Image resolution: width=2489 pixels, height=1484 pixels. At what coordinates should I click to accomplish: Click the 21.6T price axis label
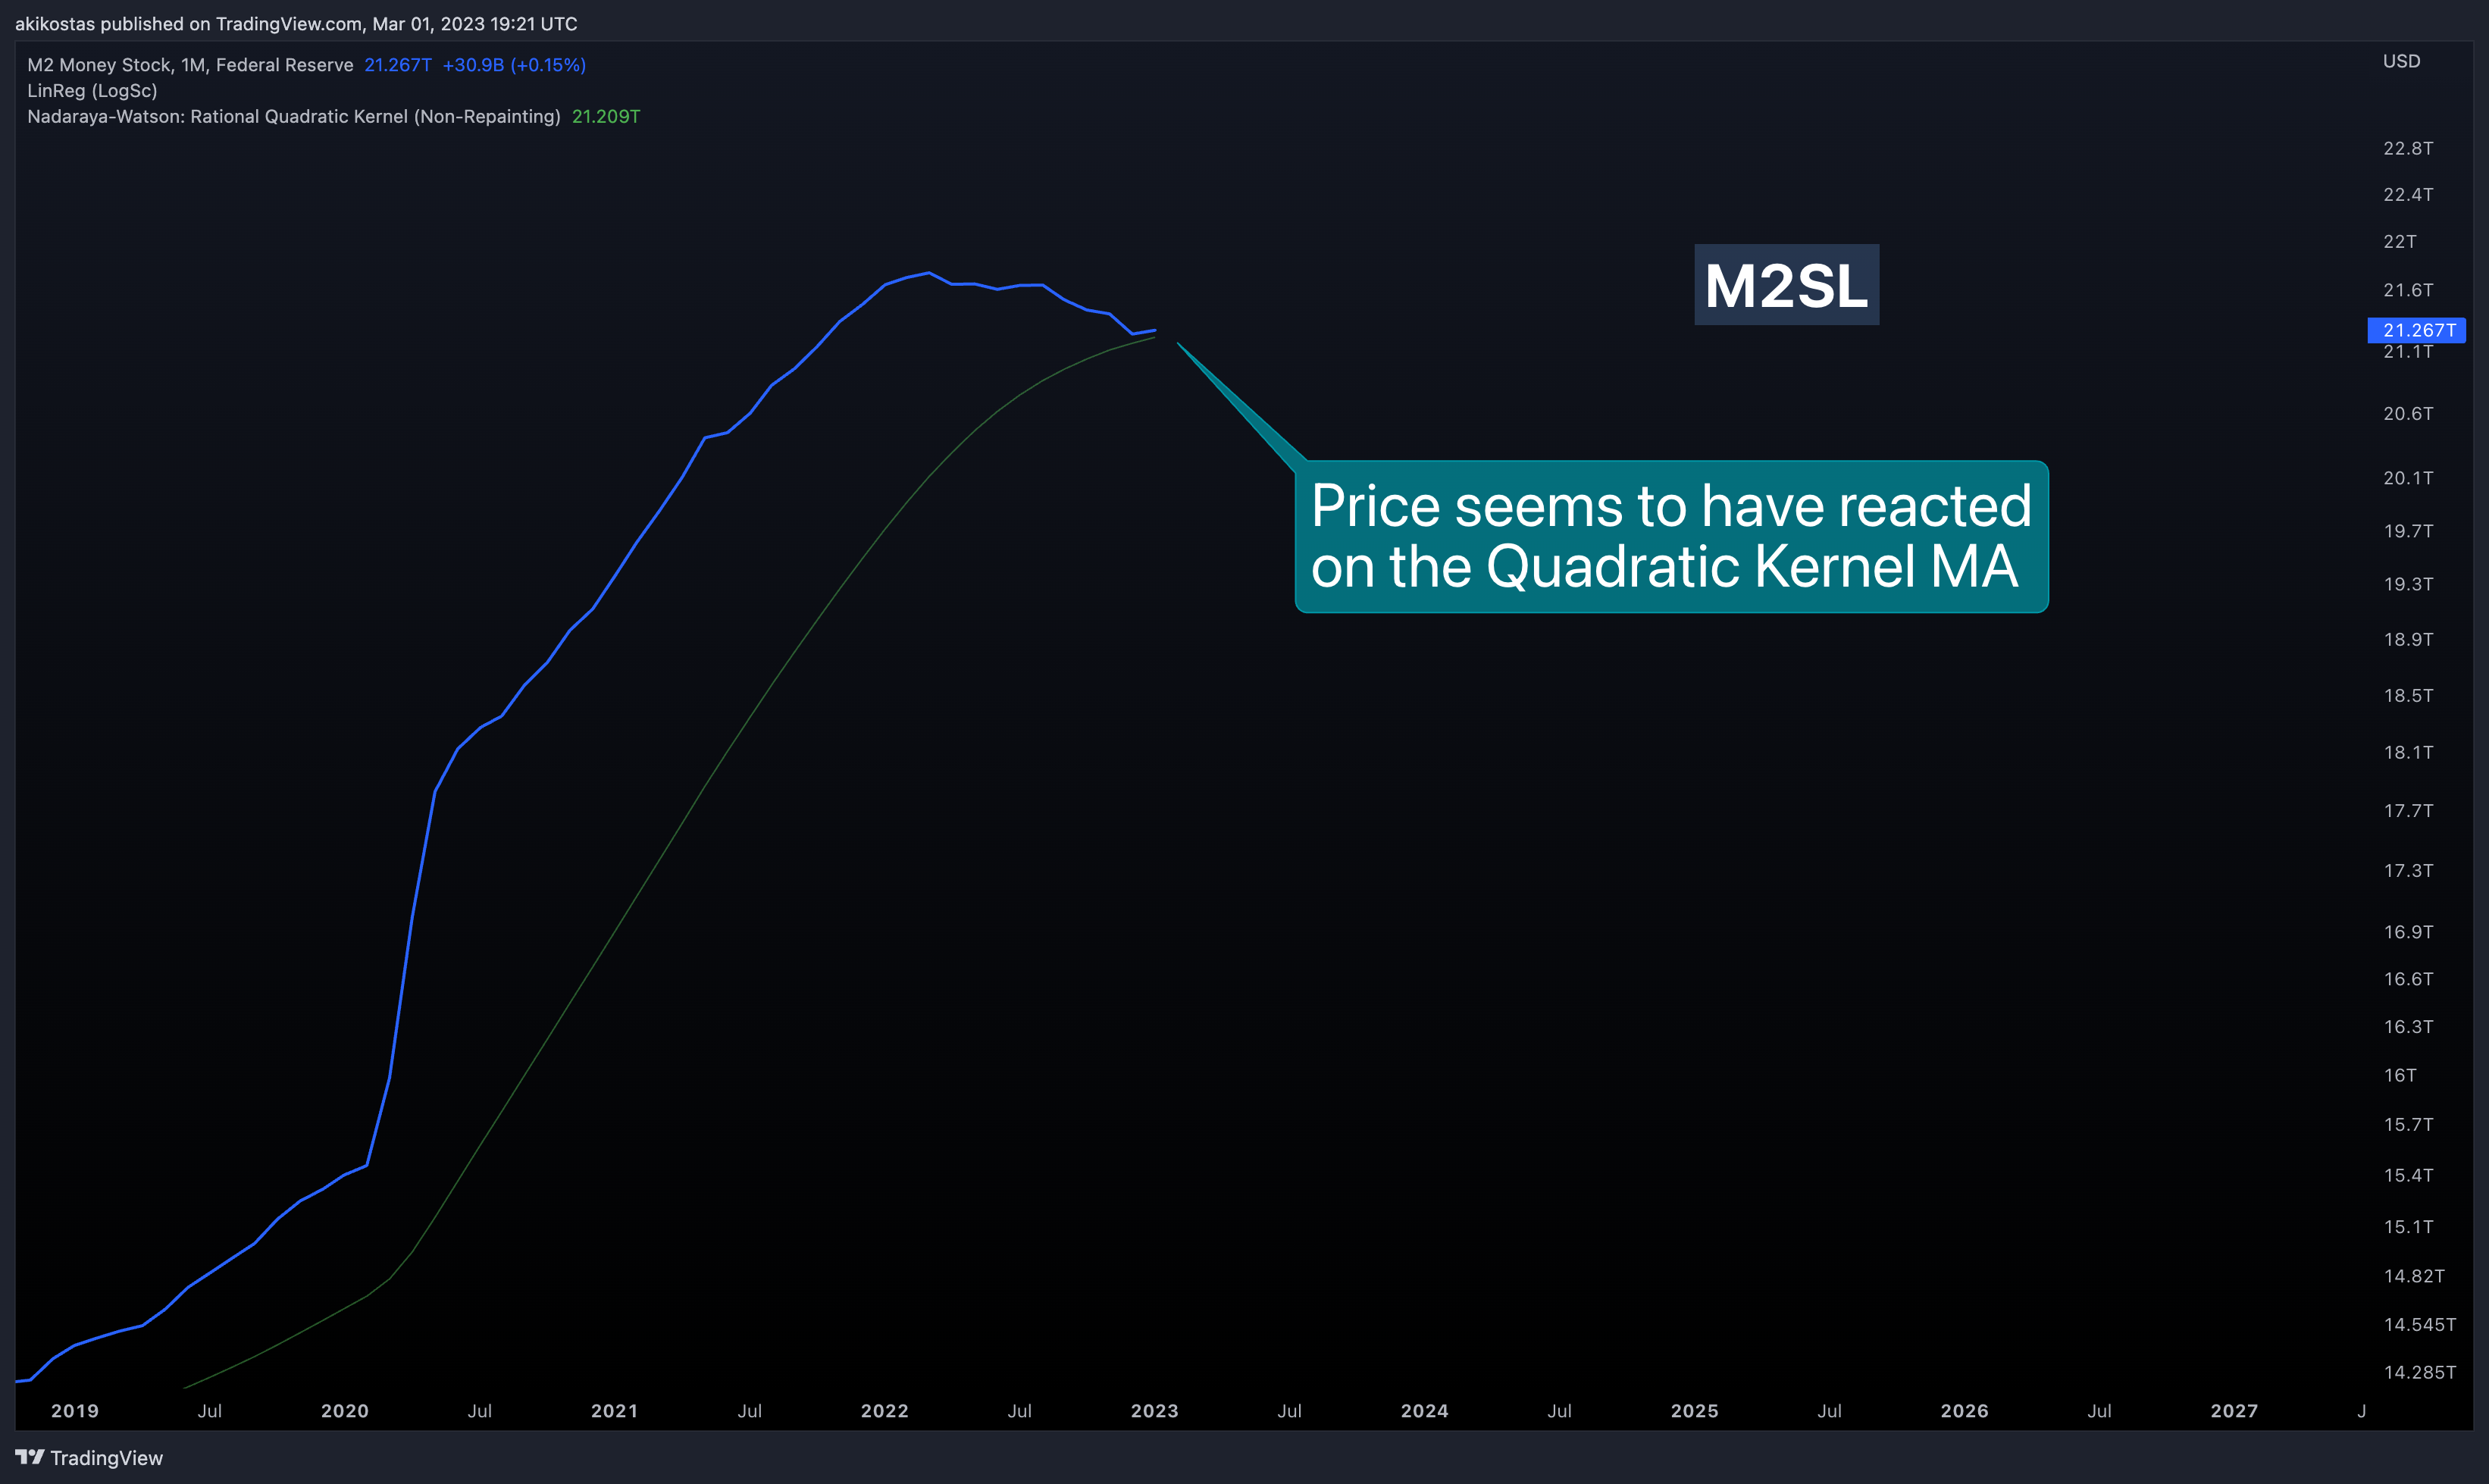click(2408, 290)
